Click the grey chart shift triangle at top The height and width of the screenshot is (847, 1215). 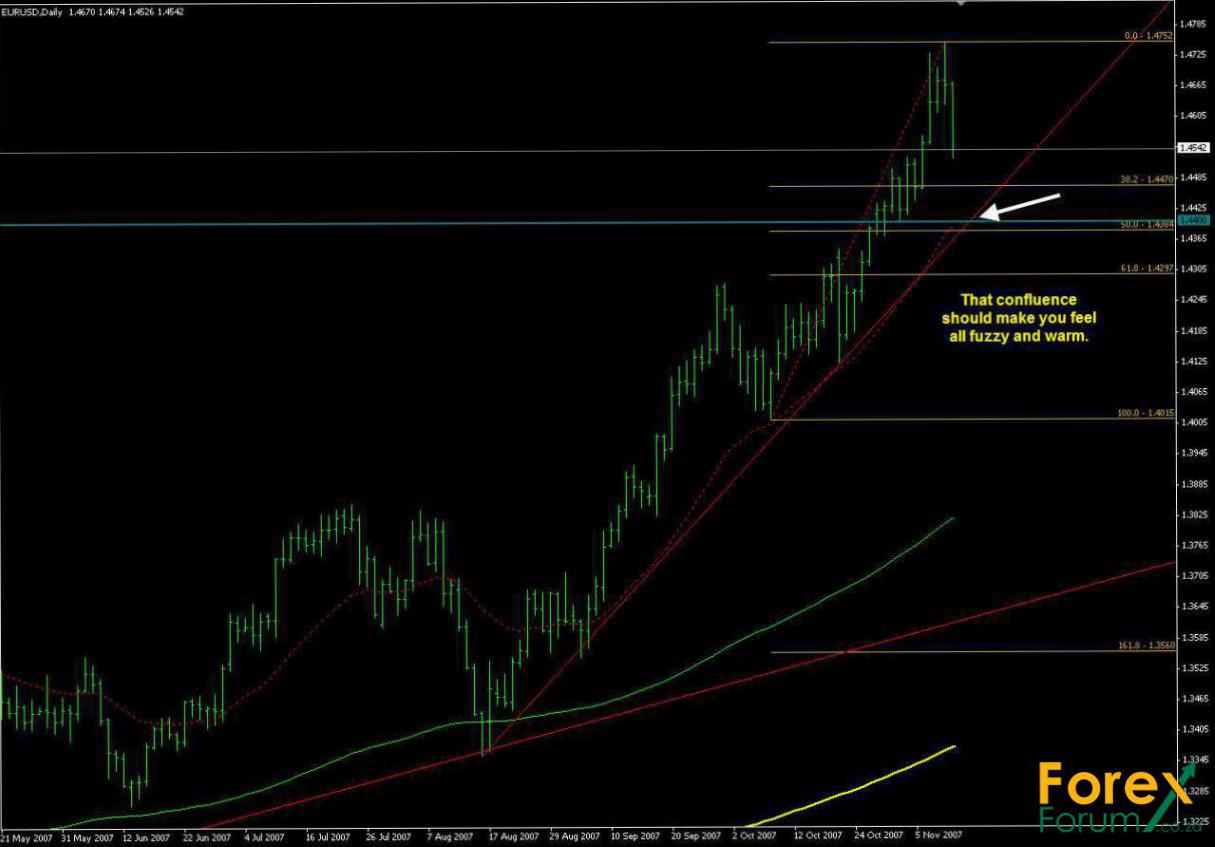tap(961, 4)
